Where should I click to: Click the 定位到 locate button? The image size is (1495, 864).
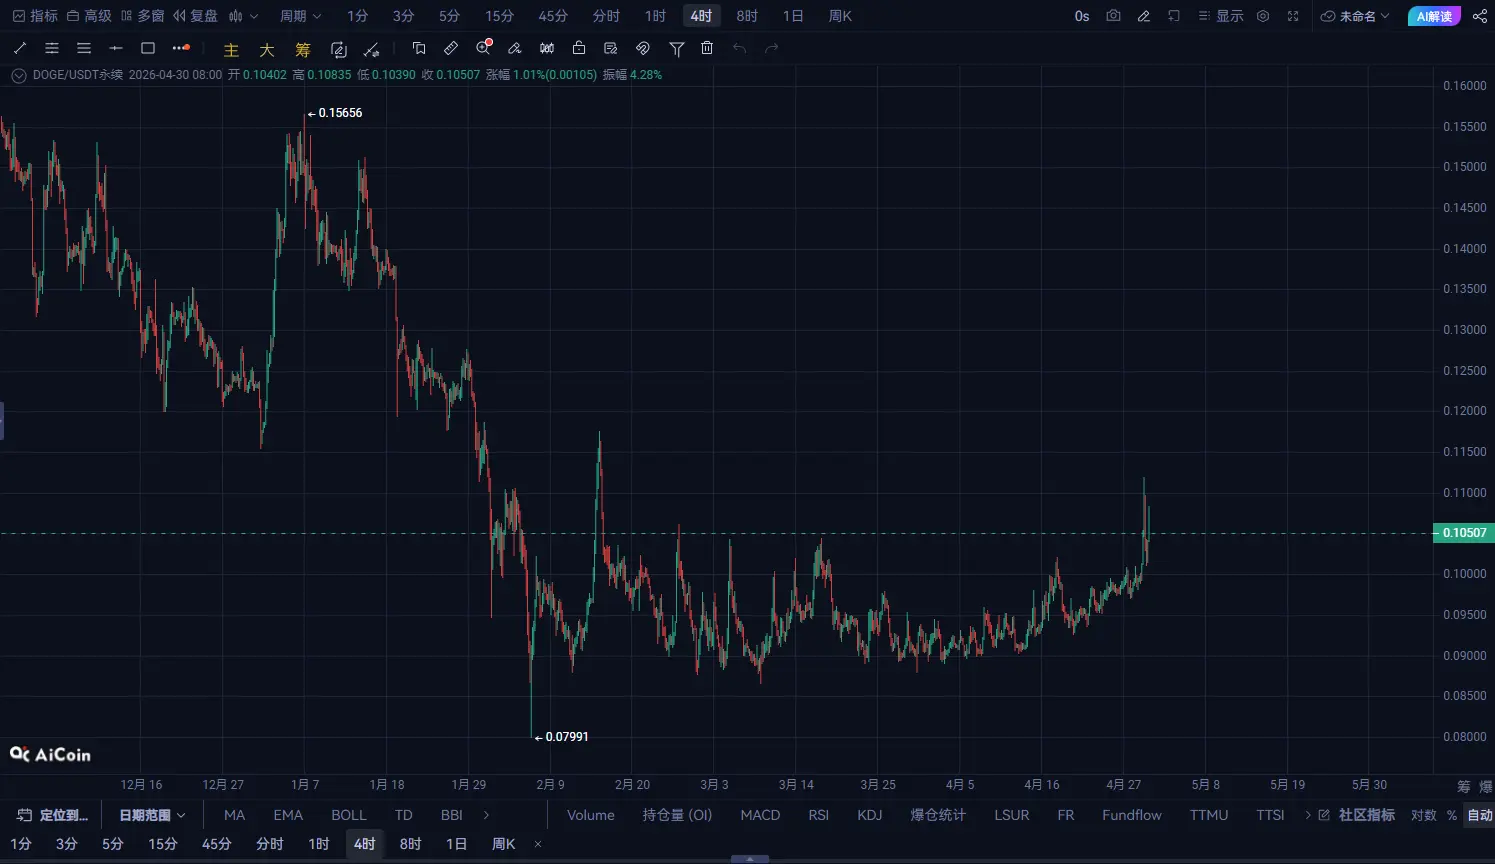54,815
